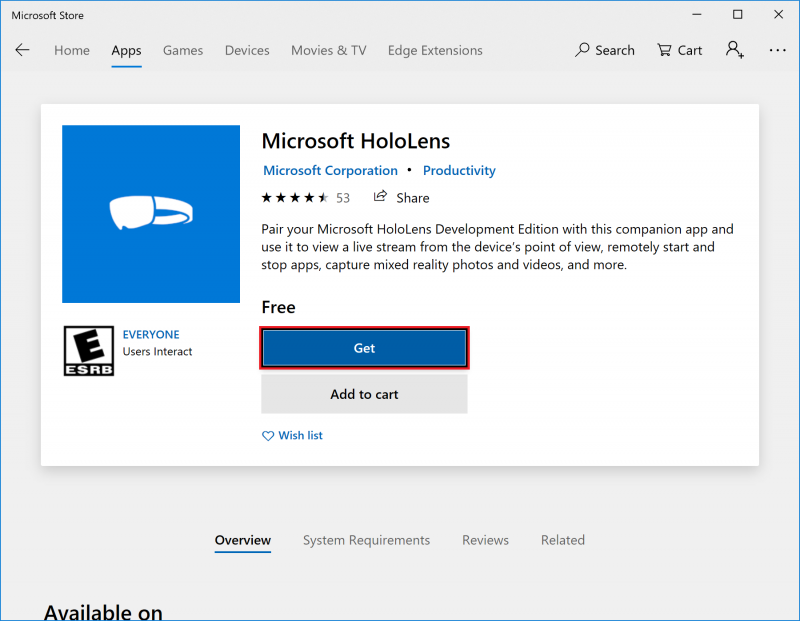The width and height of the screenshot is (800, 621).
Task: Open the Devices tab
Action: click(247, 51)
